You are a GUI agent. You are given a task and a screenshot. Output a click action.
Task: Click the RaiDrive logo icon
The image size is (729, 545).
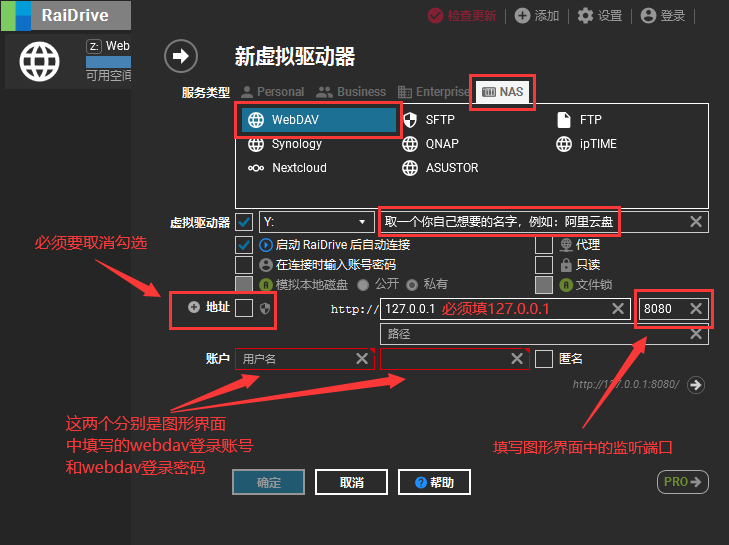click(x=16, y=15)
